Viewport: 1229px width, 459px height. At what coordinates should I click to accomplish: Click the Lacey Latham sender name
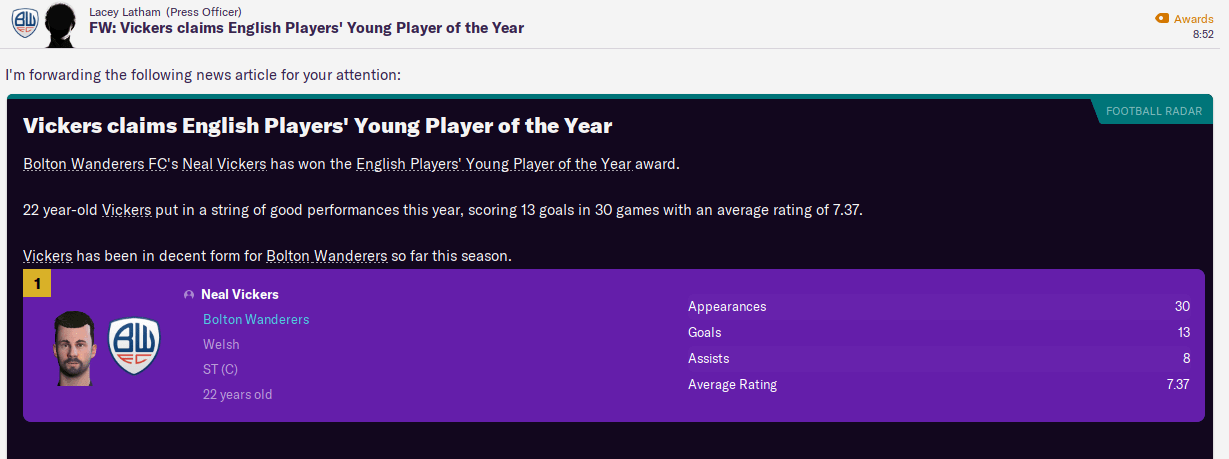click(x=125, y=11)
